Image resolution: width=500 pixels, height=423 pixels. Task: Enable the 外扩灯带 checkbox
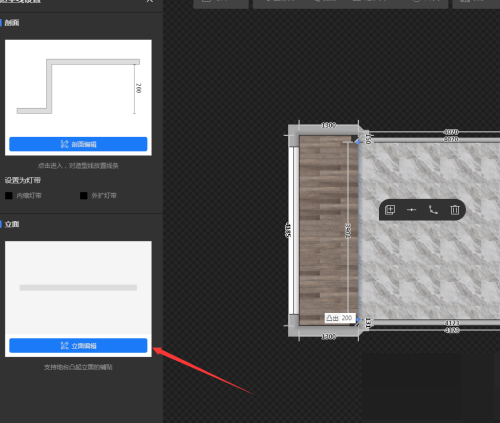click(x=84, y=196)
